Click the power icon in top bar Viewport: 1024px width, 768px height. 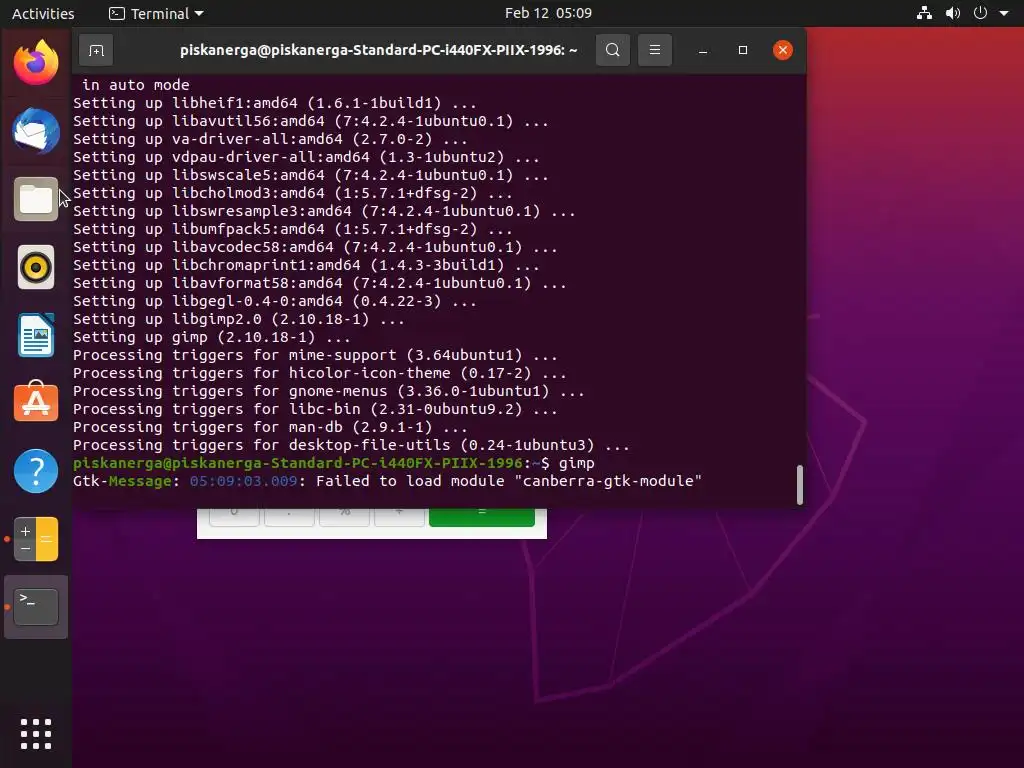click(x=980, y=13)
